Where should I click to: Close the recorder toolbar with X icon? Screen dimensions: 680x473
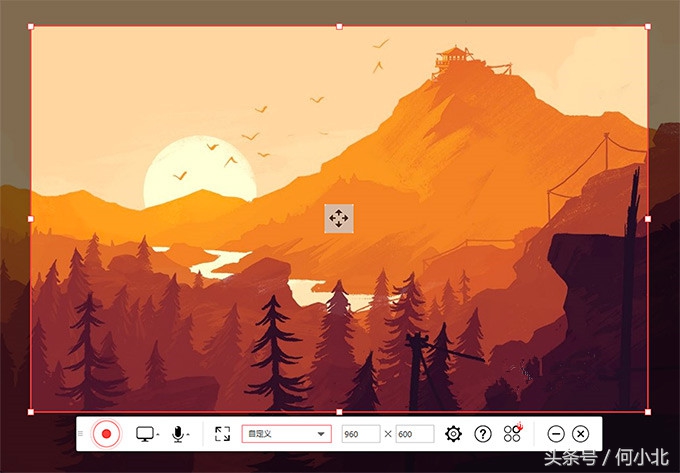581,434
